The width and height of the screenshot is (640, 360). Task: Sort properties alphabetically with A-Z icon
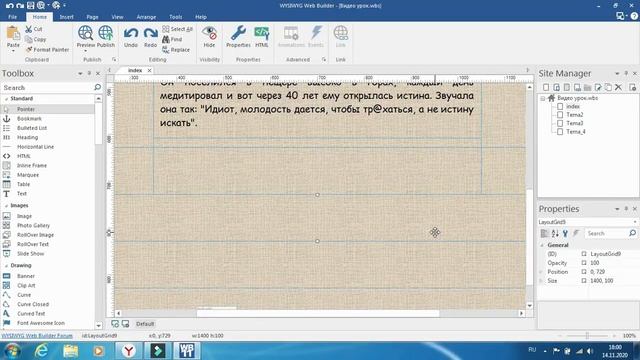[x=555, y=233]
